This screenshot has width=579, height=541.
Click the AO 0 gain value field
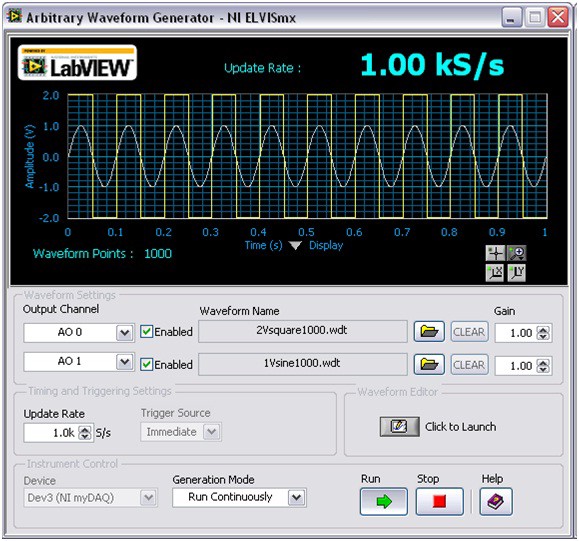[x=516, y=333]
